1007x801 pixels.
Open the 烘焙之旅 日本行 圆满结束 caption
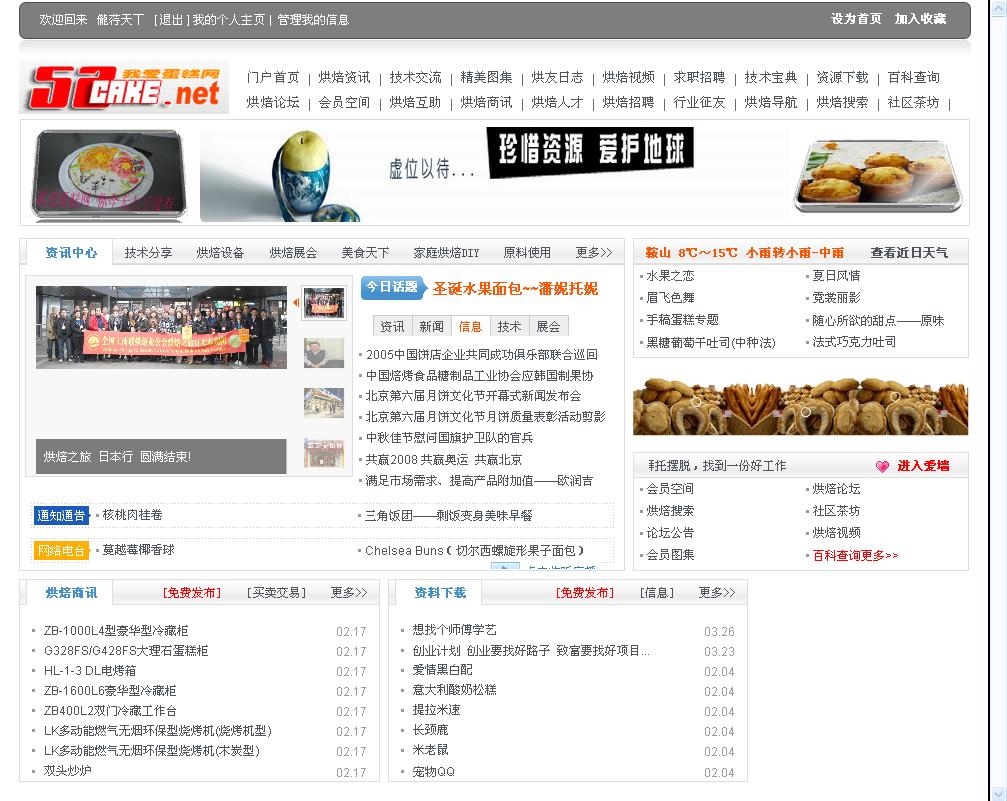[117, 457]
